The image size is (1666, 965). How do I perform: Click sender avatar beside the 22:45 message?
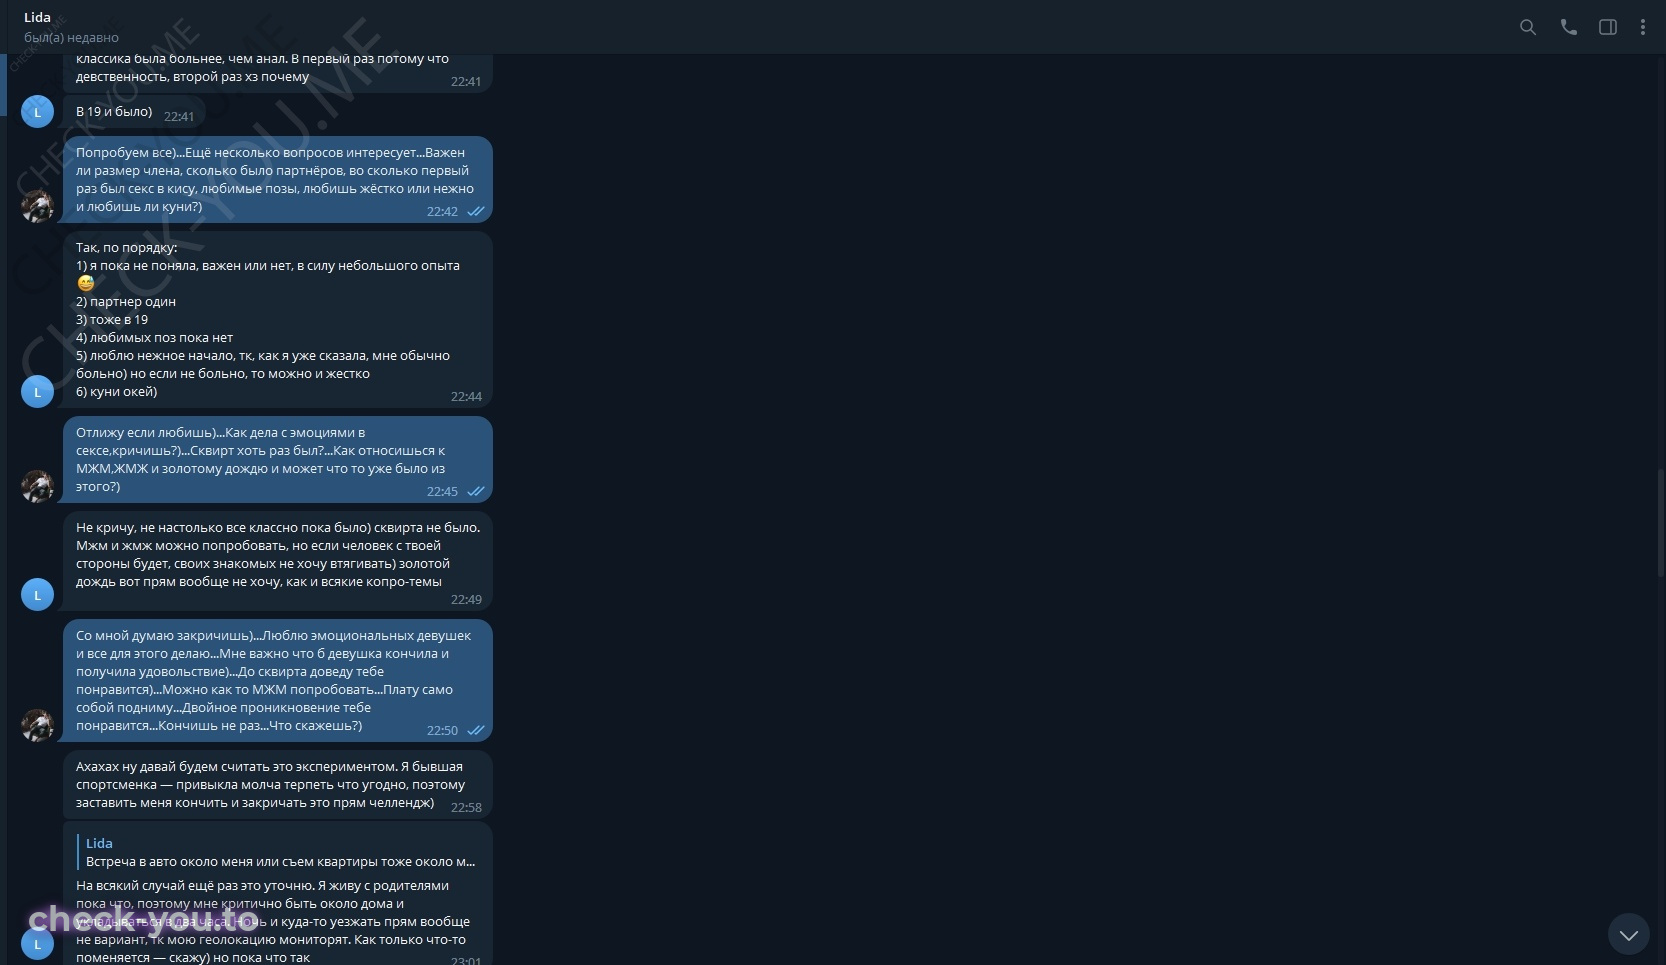[37, 486]
